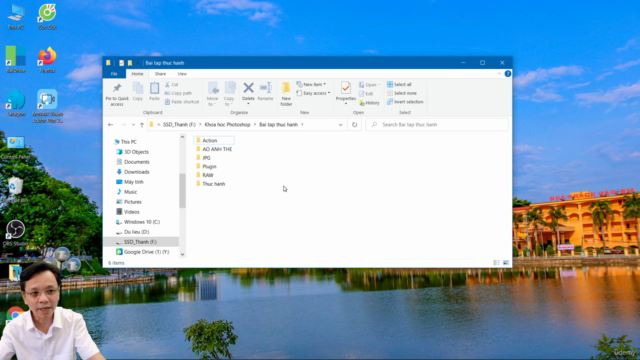Select the AO ANH THE folder
The image size is (640, 360).
214,149
